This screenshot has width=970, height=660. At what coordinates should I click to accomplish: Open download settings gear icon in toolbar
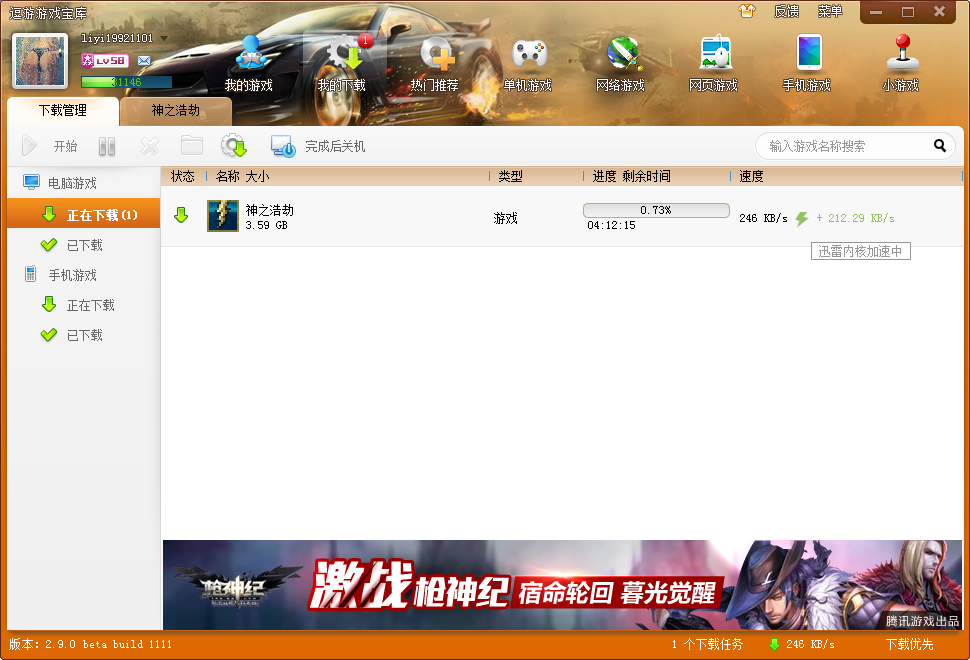pos(234,146)
